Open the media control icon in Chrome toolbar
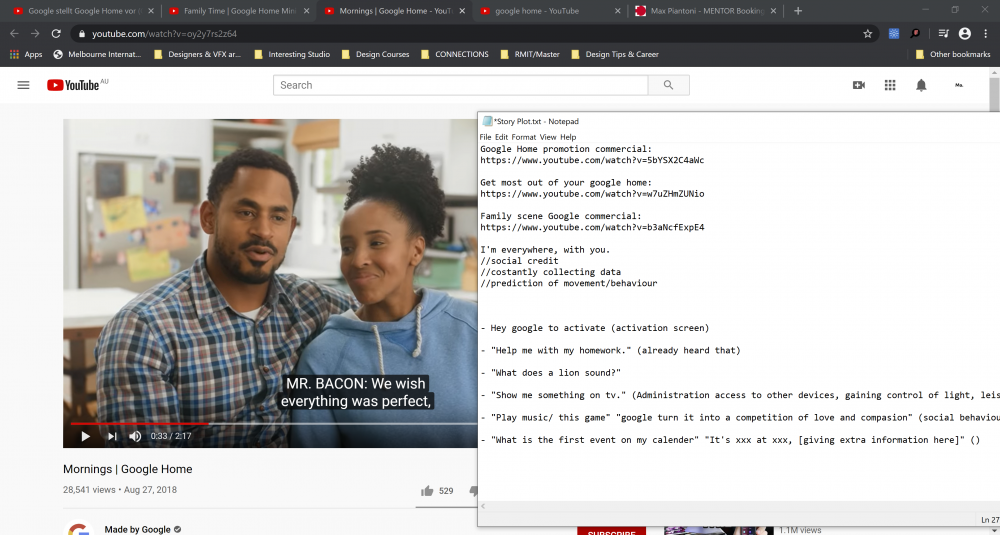1000x535 pixels. tap(943, 34)
